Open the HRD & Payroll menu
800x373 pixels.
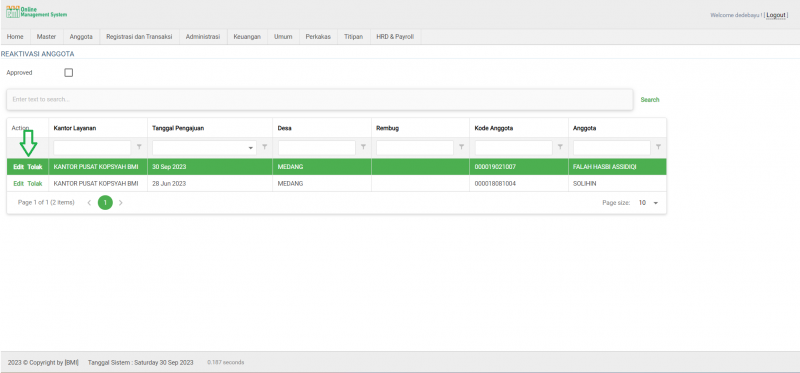point(395,37)
